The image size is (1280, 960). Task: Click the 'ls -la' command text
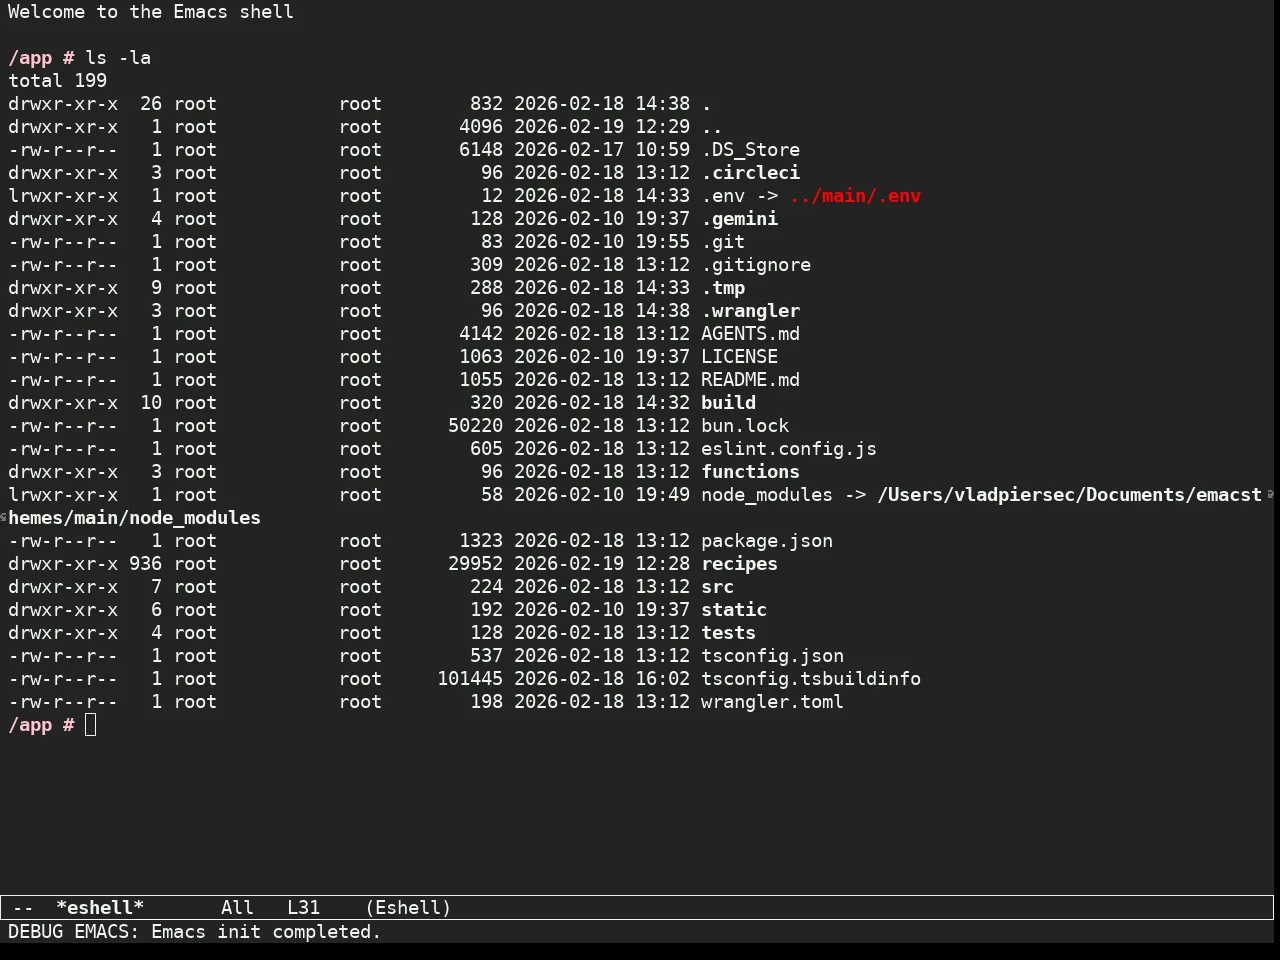(118, 58)
